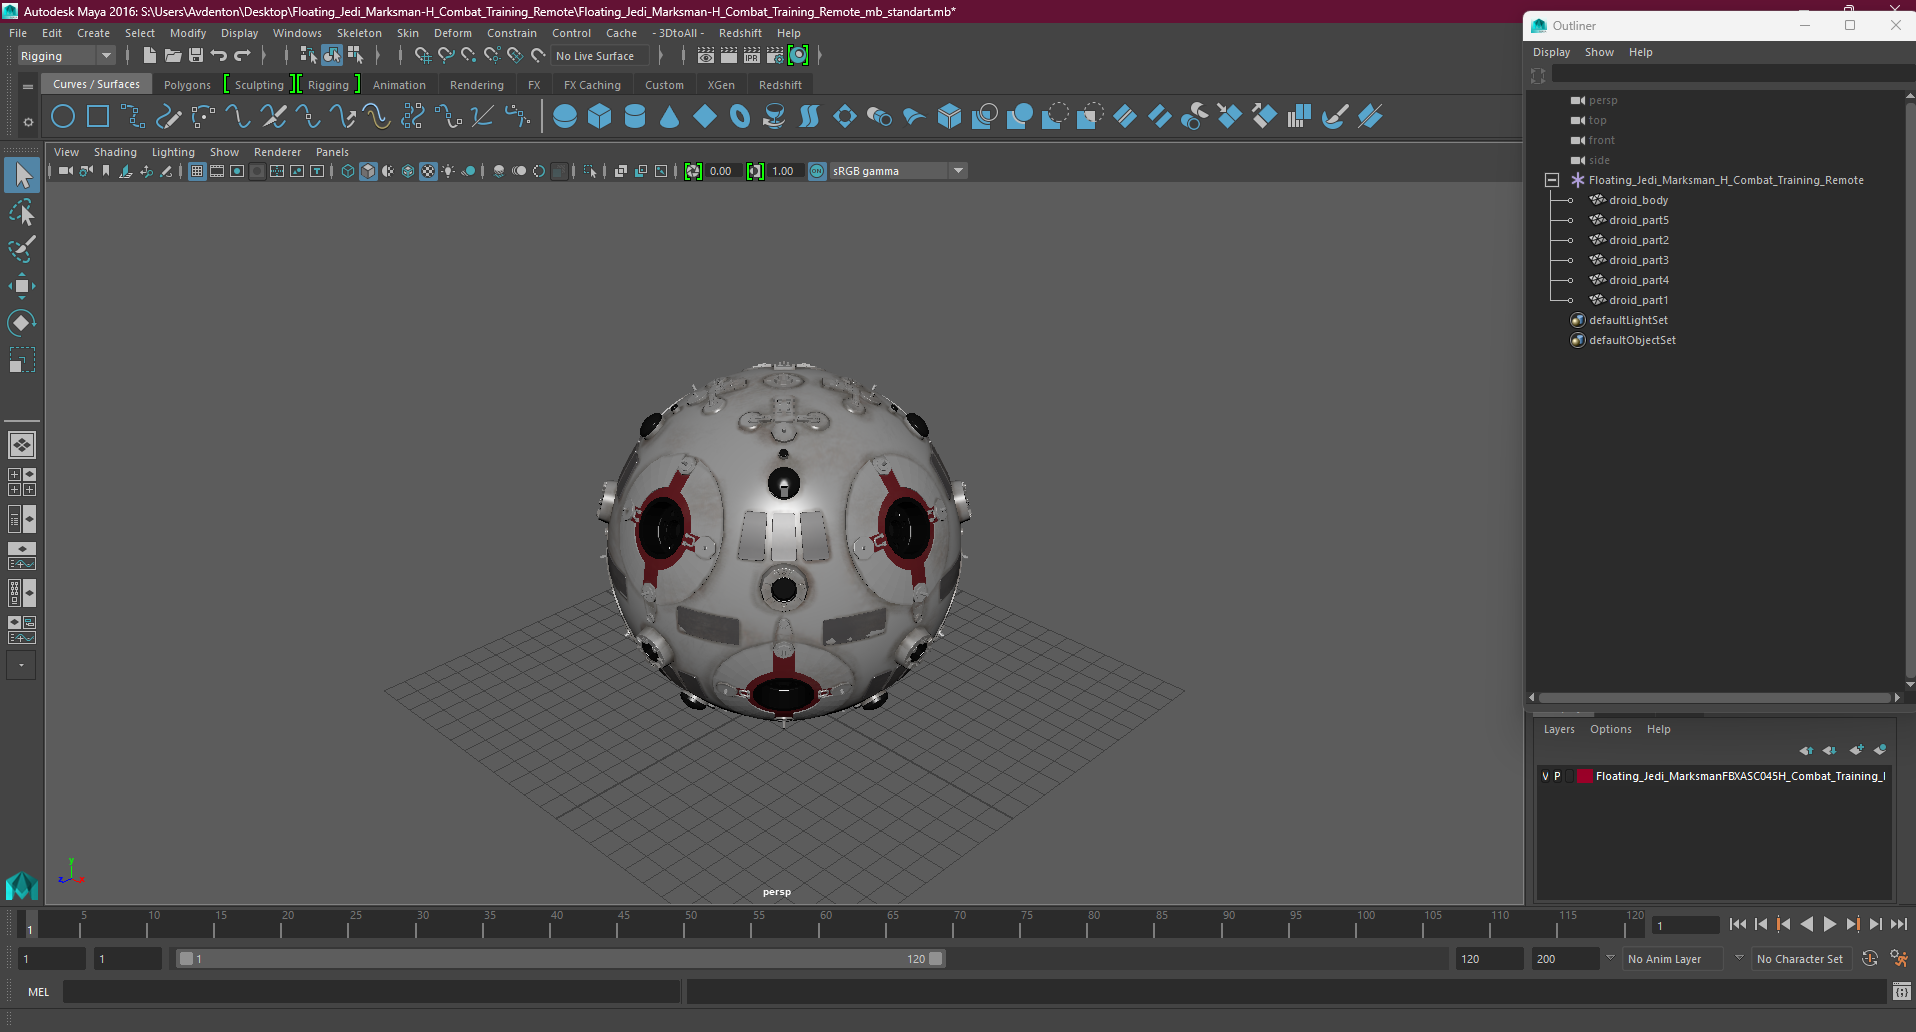Open the Skeleton menu
Screen dimensions: 1916x1032
(358, 33)
